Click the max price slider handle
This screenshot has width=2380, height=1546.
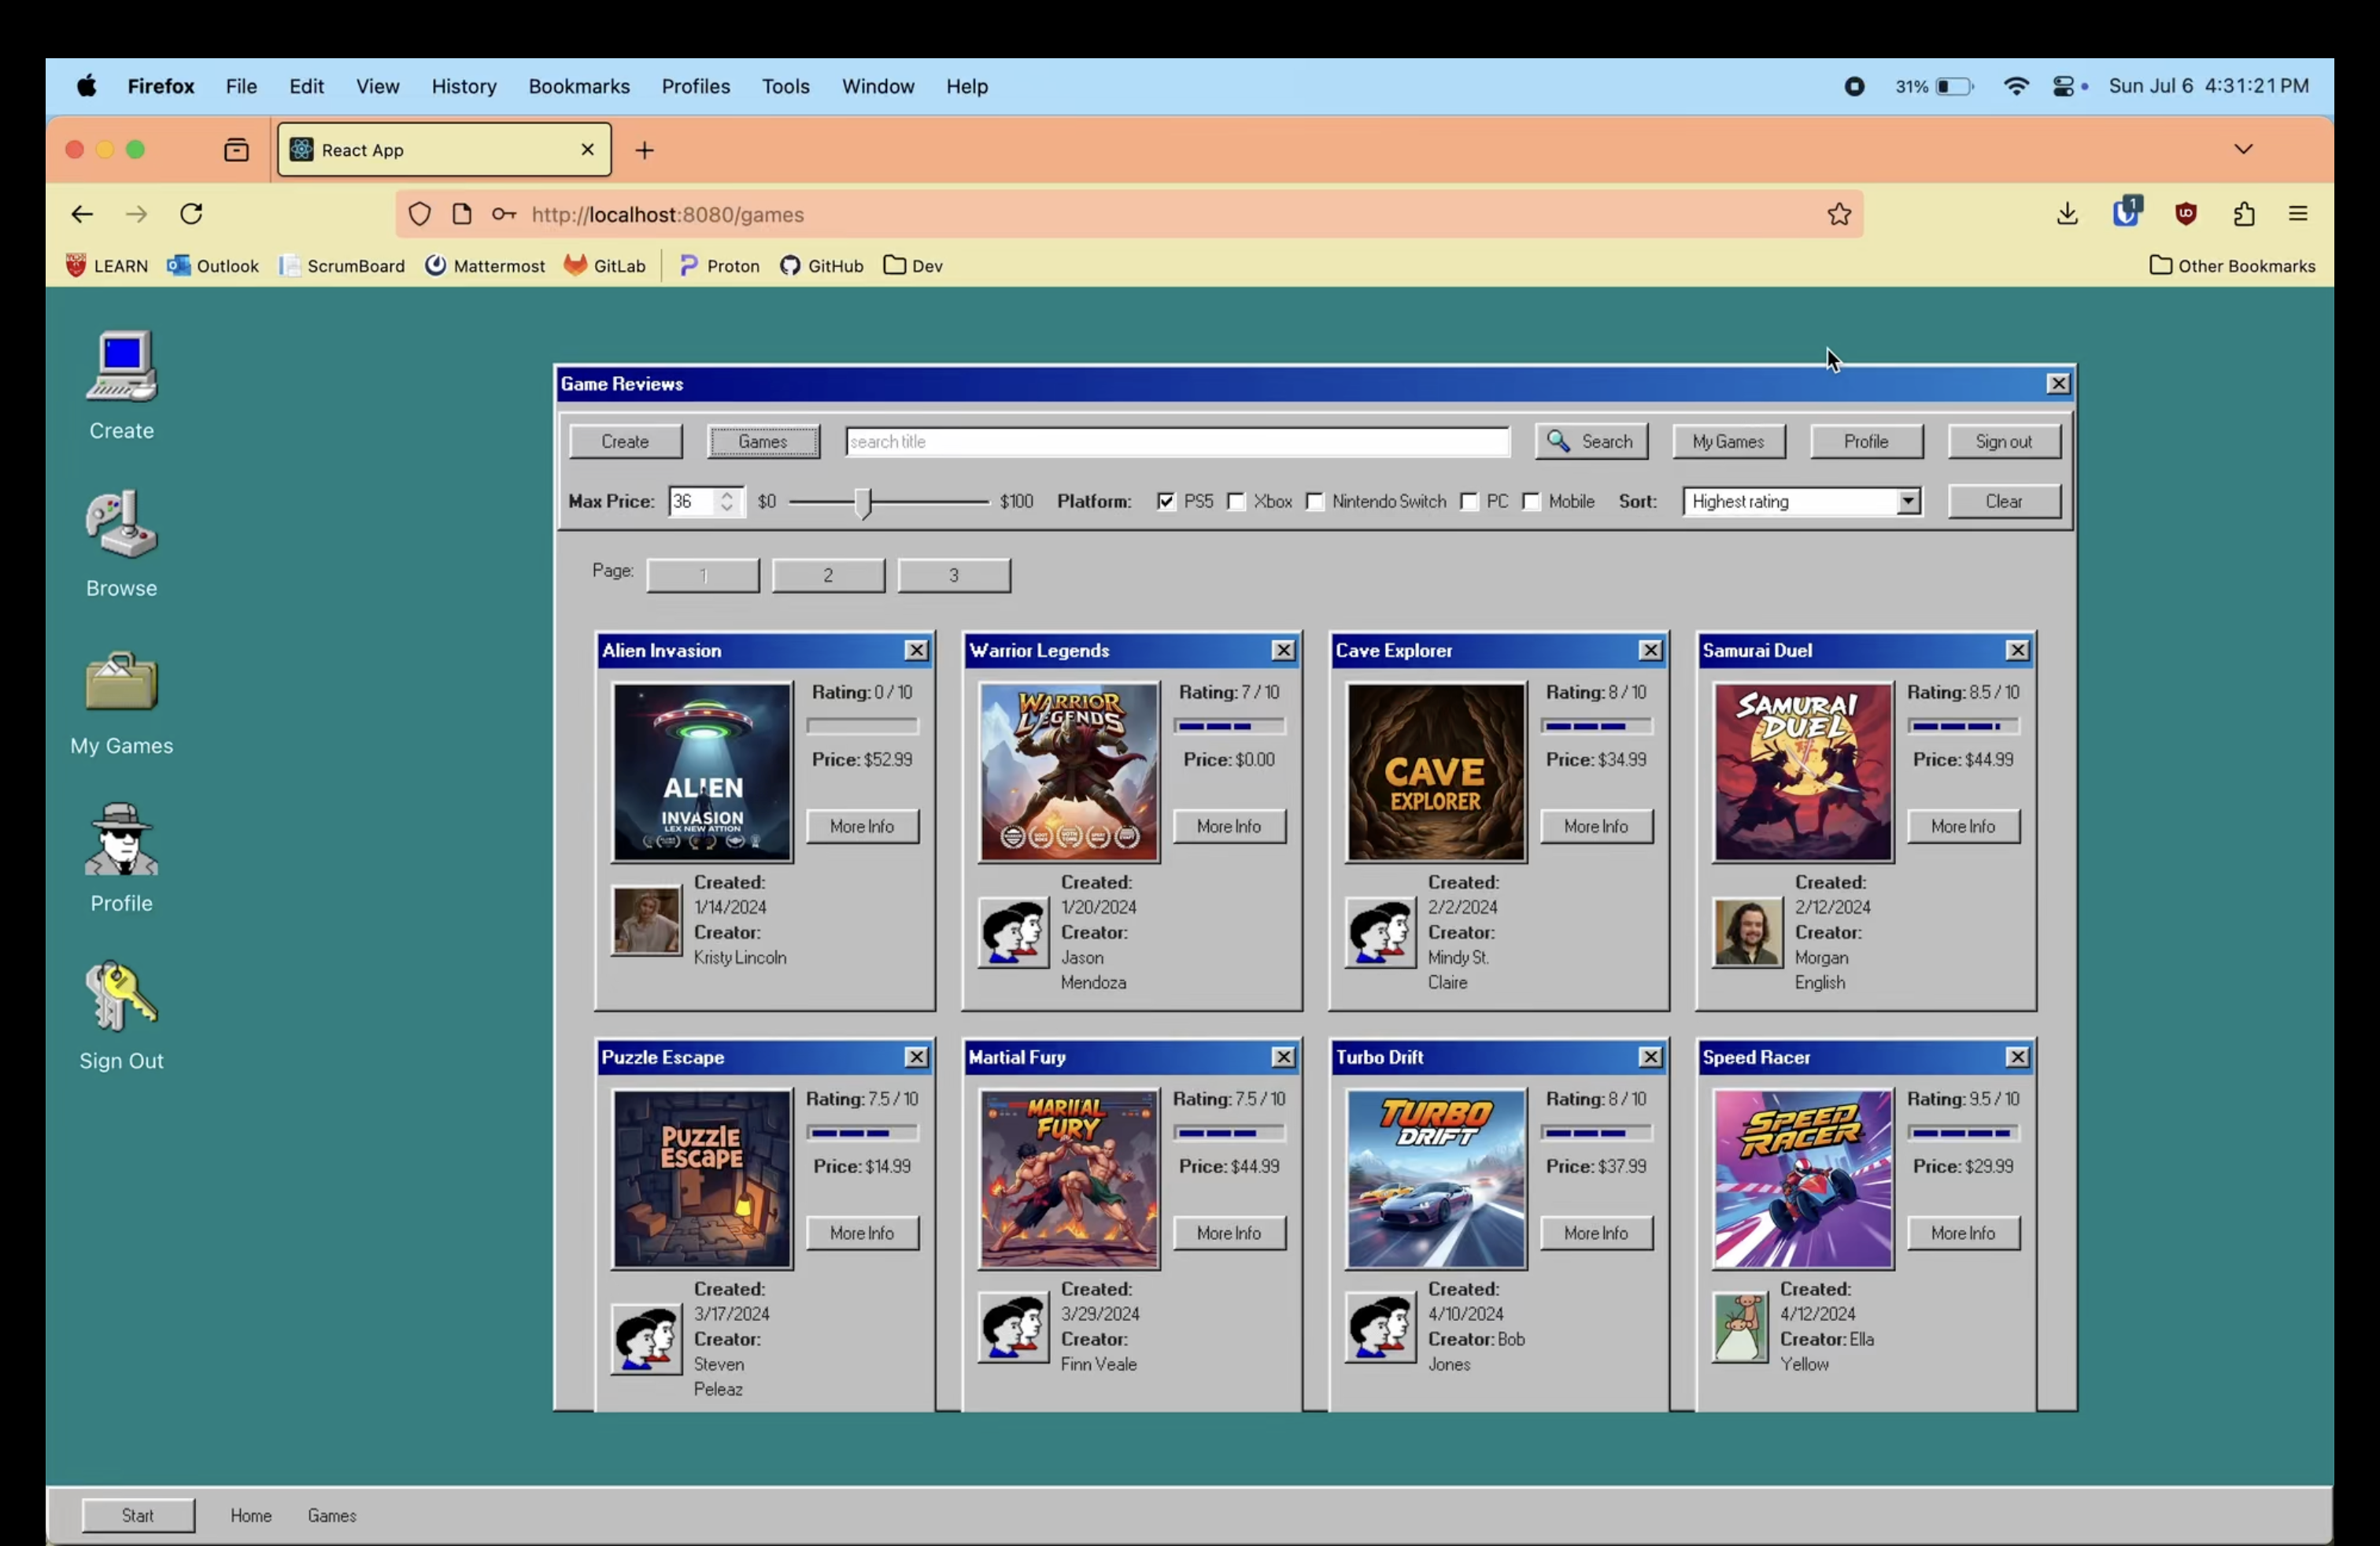click(864, 502)
